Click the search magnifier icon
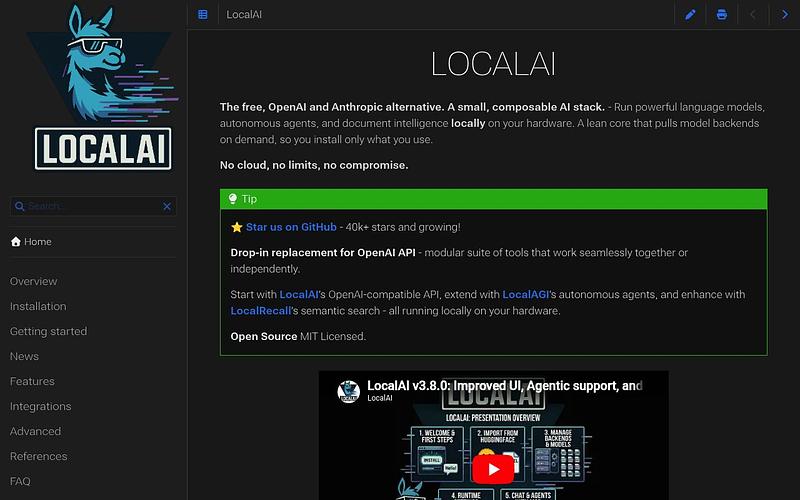This screenshot has width=800, height=500. point(19,206)
